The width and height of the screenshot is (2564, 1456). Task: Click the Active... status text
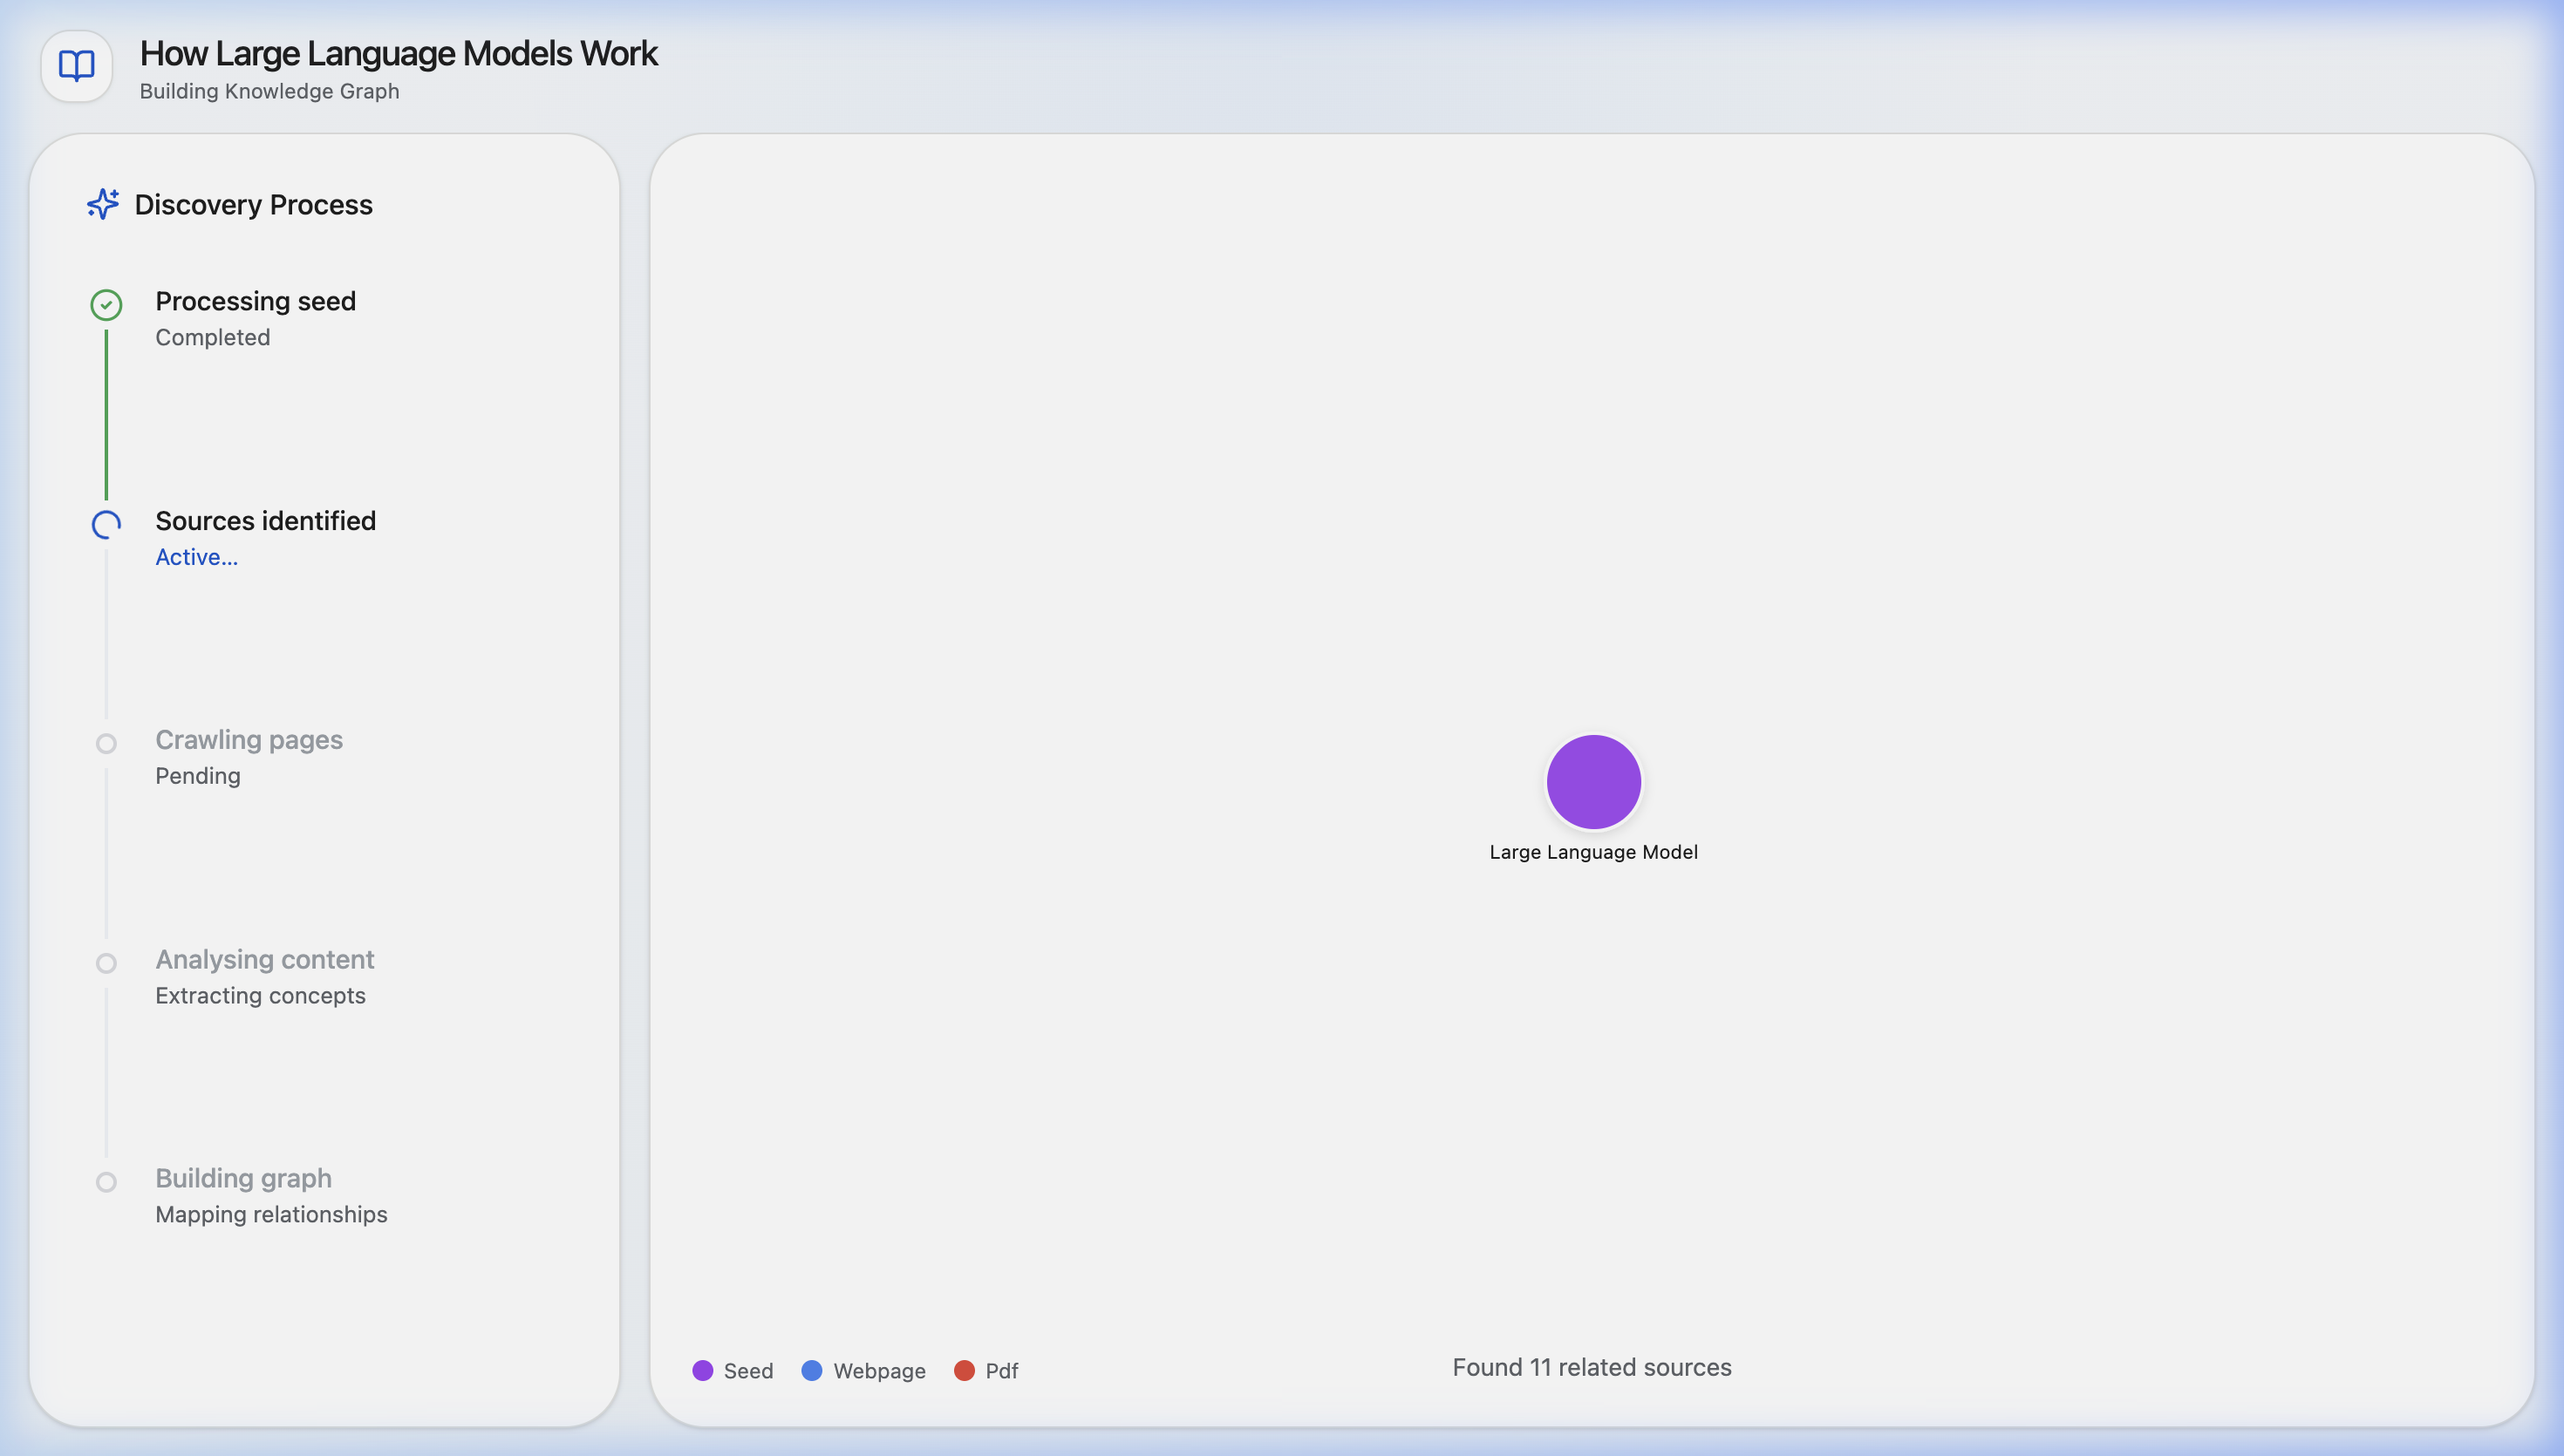196,557
